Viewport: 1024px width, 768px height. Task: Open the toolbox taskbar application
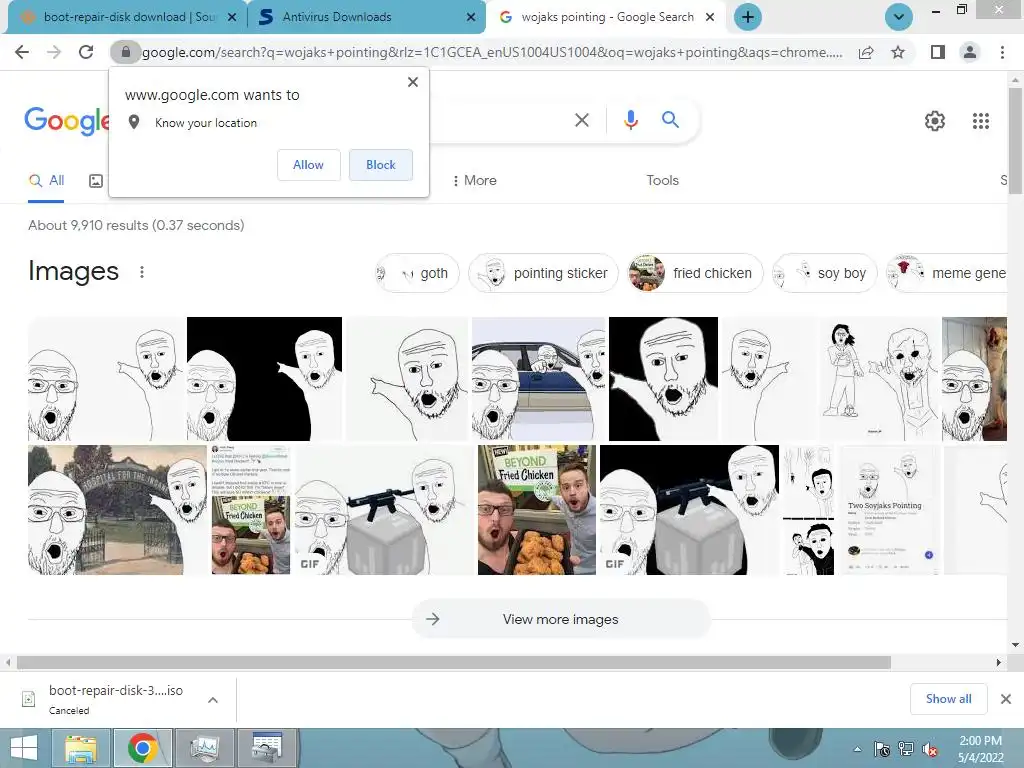tap(267, 748)
